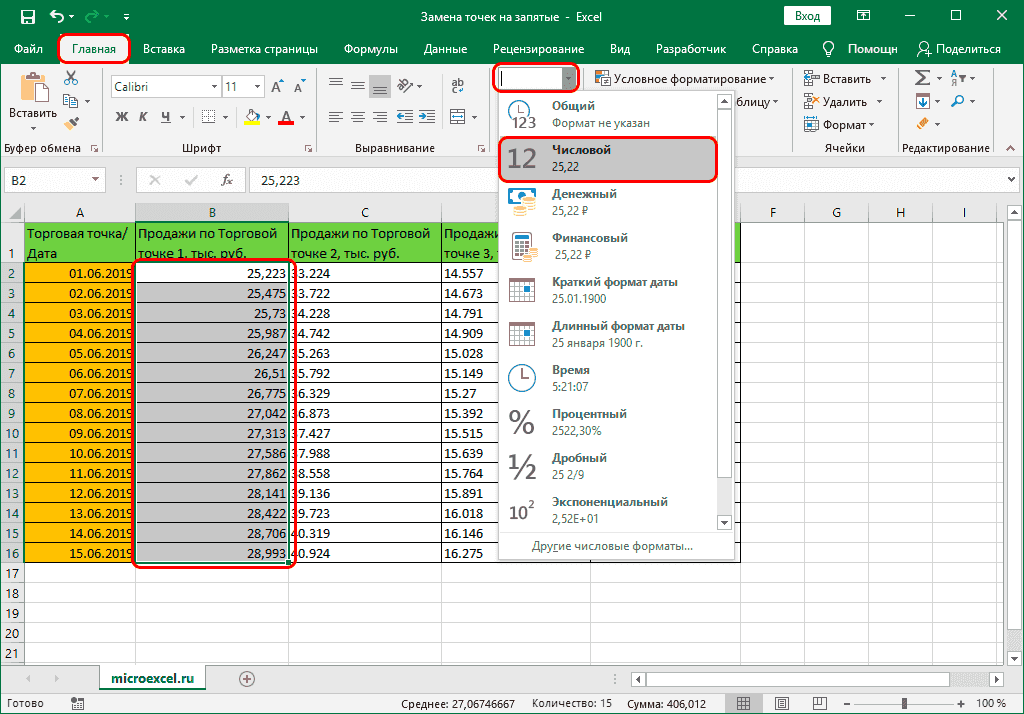This screenshot has width=1024, height=714.
Task: Open the Рецензирование ribbon tab
Action: click(537, 47)
